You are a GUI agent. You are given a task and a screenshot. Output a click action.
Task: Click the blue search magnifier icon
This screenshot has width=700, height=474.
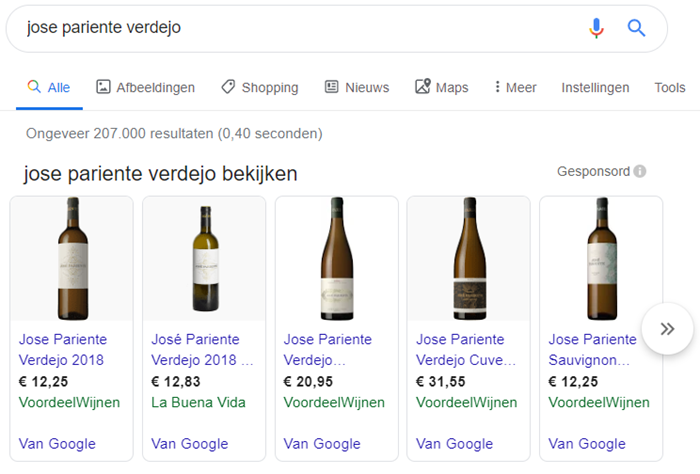coord(637,28)
